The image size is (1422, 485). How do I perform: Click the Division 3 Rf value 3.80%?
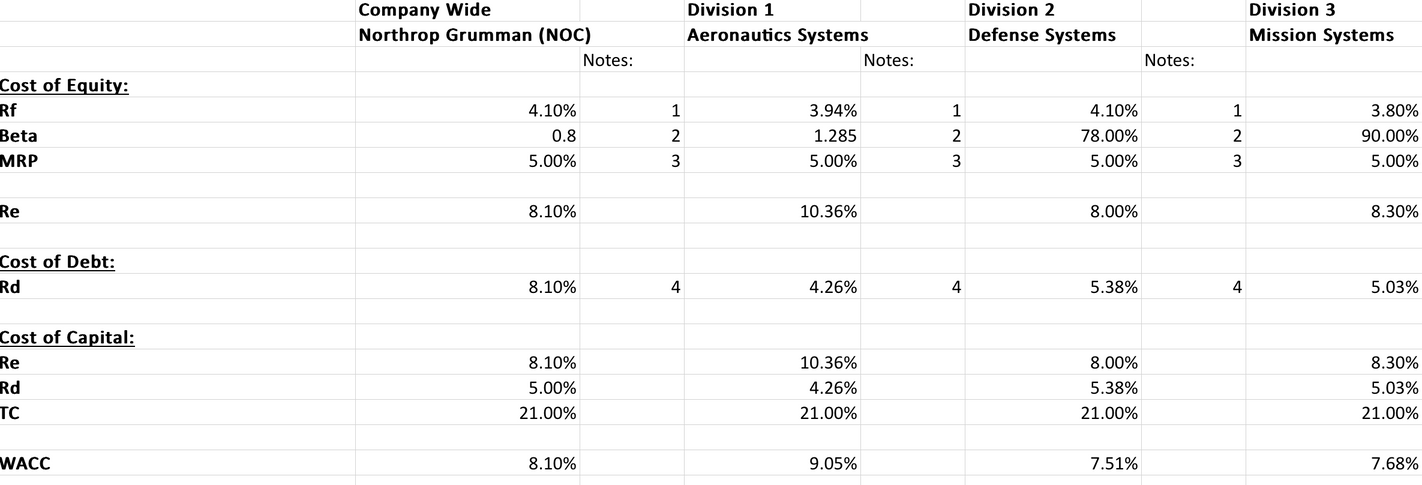coord(1391,110)
